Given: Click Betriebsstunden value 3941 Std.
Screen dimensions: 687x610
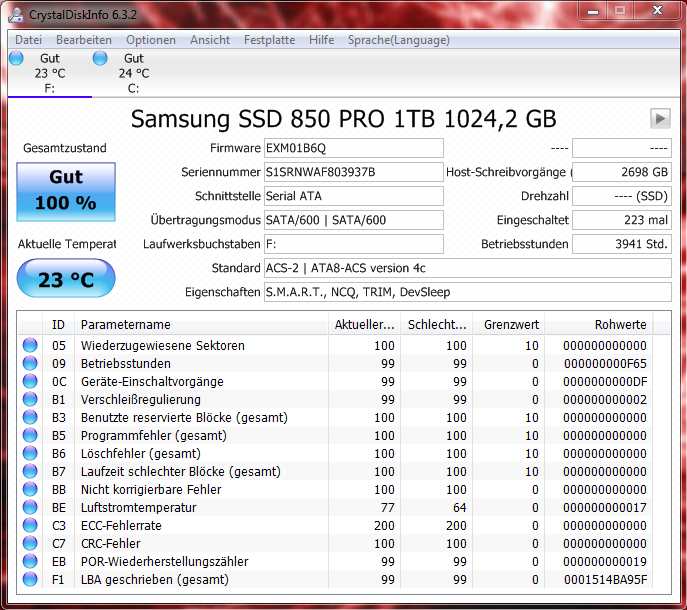Looking at the screenshot, I should pos(622,244).
